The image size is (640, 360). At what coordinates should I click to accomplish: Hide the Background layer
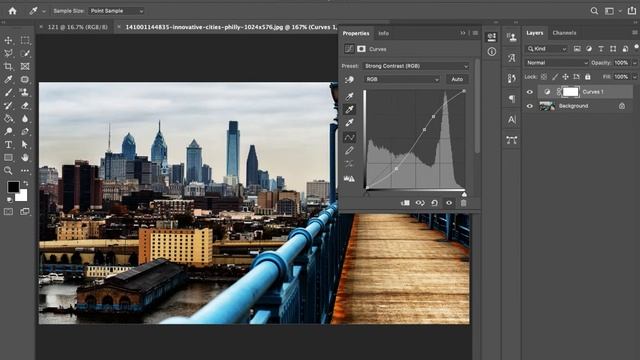[x=530, y=106]
